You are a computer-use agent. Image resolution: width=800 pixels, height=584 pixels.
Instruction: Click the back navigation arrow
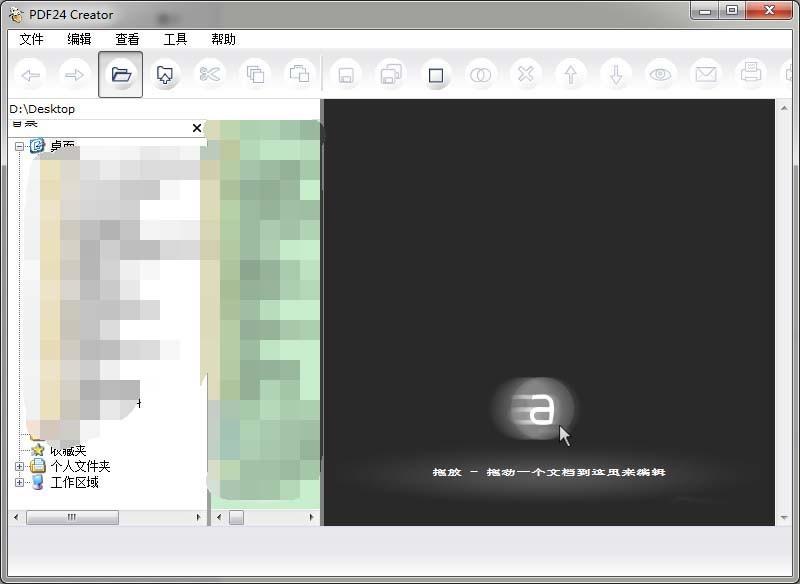pos(30,74)
